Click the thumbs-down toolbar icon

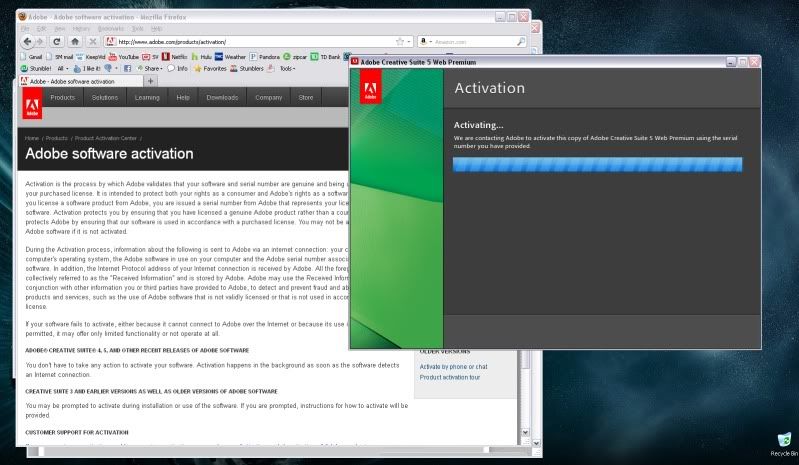point(109,68)
